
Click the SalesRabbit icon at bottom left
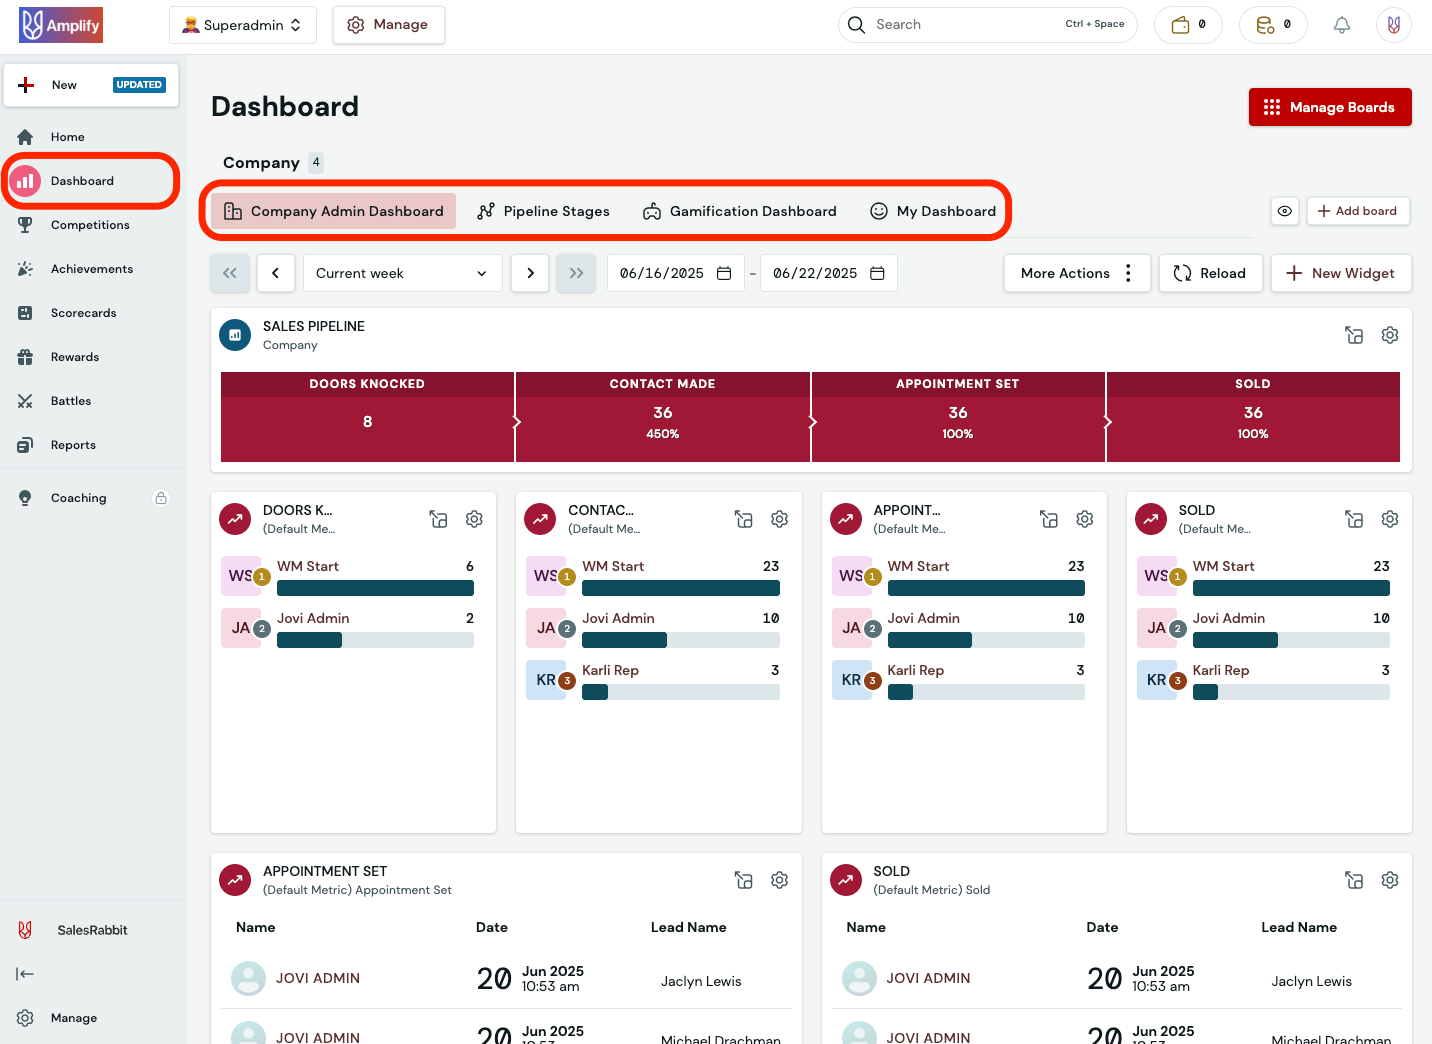[24, 929]
